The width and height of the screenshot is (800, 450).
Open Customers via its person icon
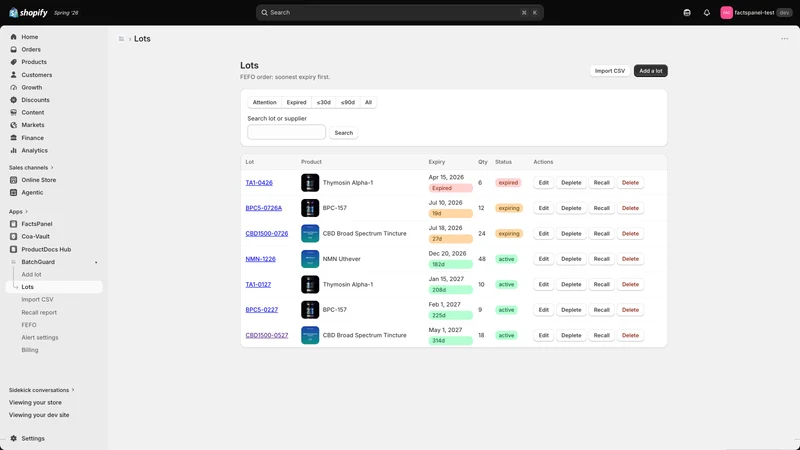[x=14, y=74]
